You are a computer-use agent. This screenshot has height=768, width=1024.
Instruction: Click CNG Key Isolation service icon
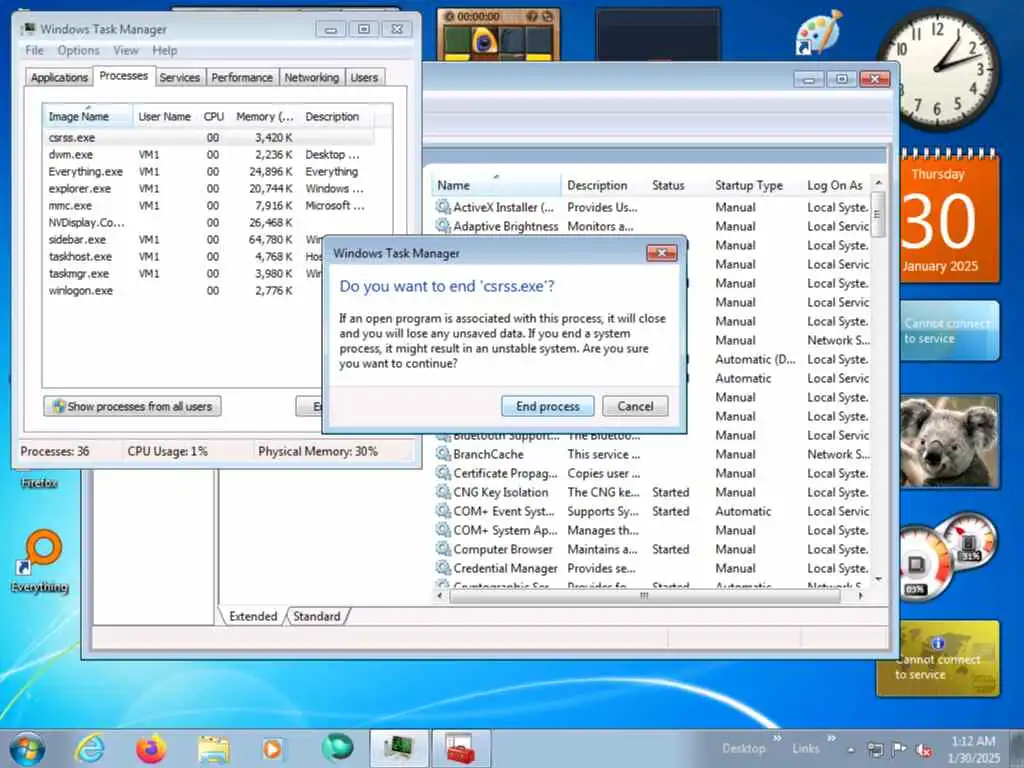(x=443, y=492)
